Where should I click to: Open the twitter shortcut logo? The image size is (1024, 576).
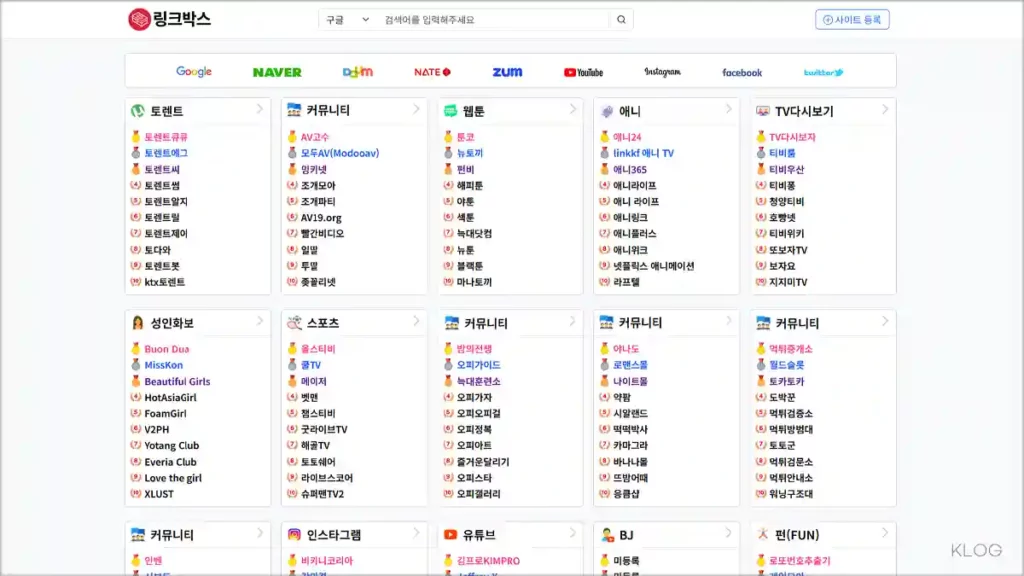[x=824, y=72]
